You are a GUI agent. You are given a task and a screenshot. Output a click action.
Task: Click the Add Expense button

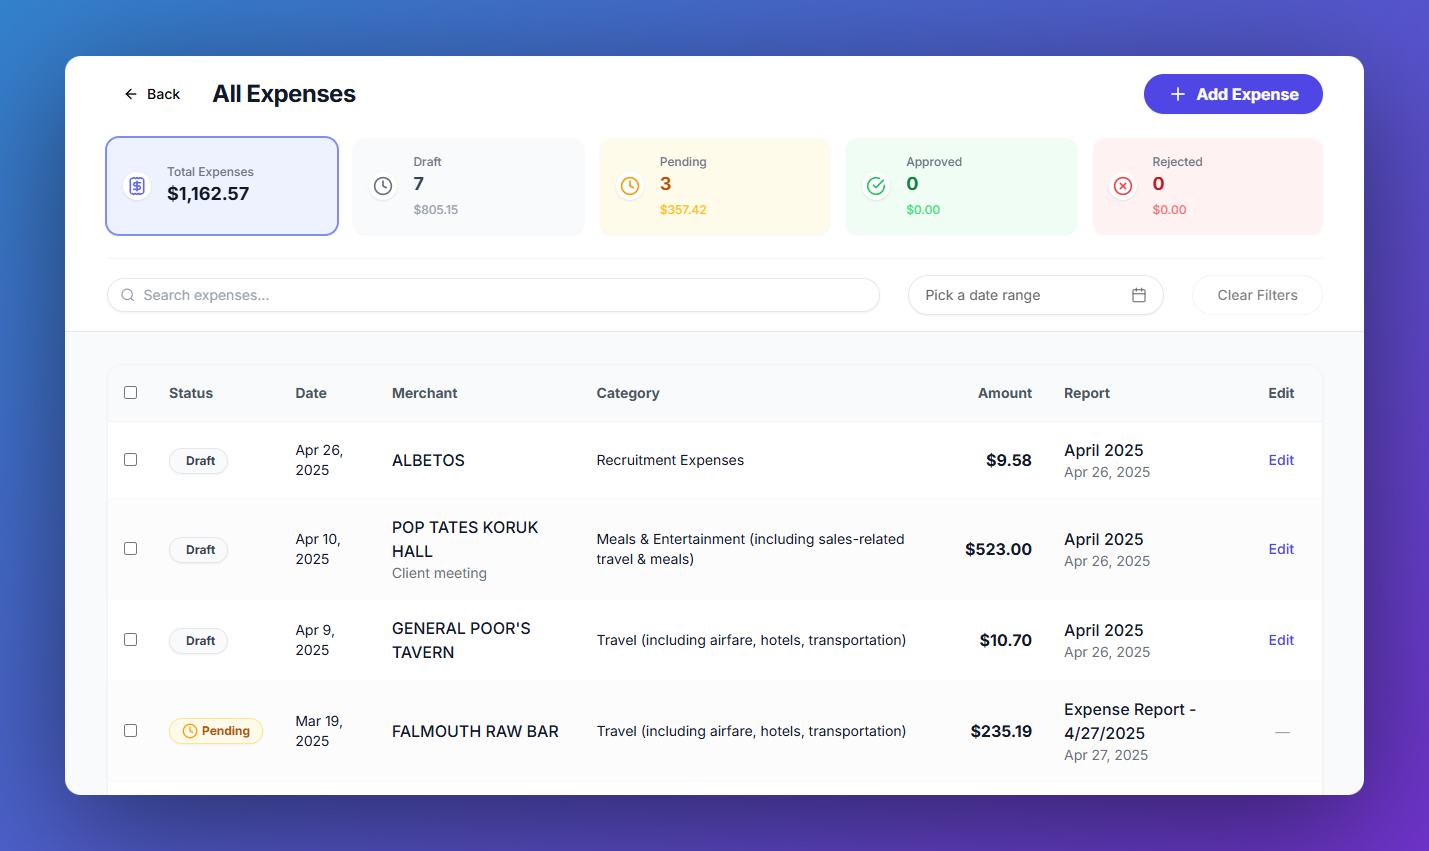pyautogui.click(x=1233, y=93)
